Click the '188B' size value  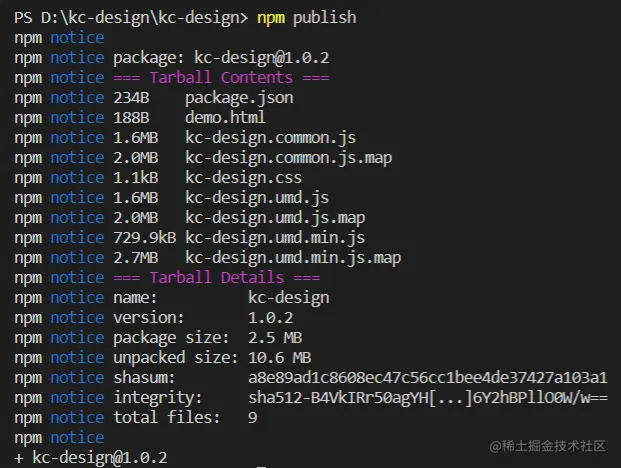tap(131, 118)
